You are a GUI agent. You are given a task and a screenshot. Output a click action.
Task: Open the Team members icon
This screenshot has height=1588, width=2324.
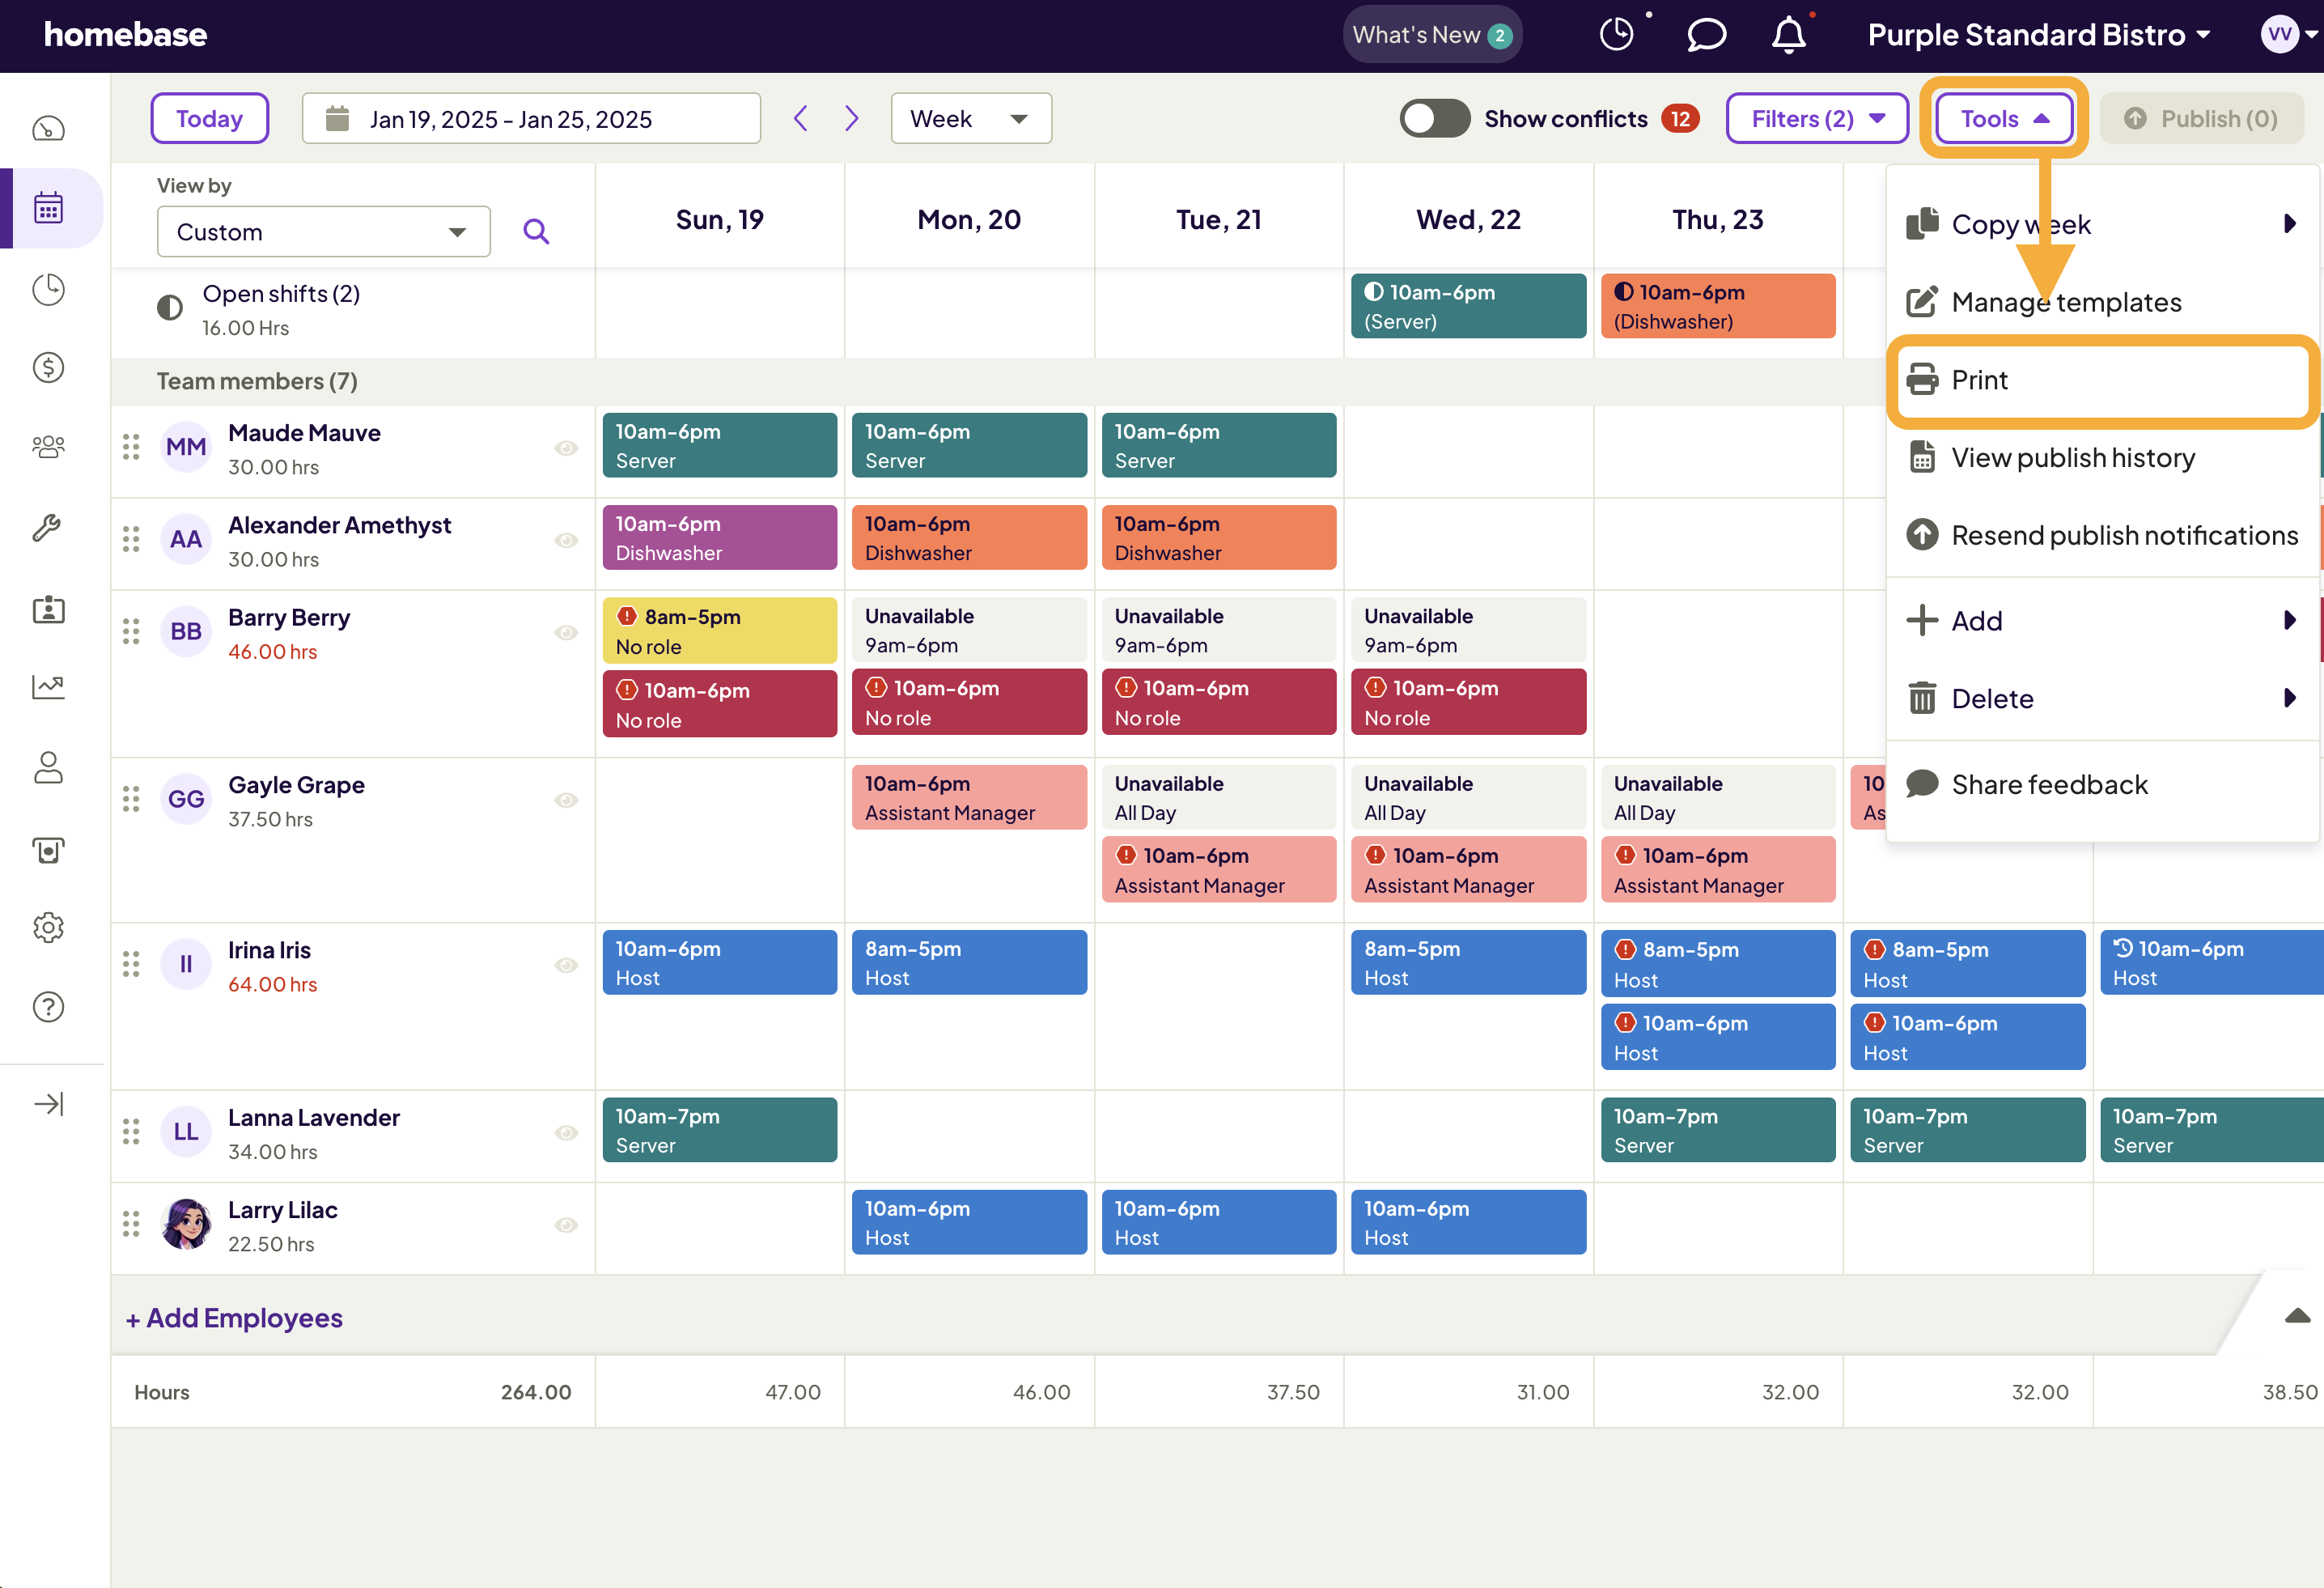(x=48, y=447)
